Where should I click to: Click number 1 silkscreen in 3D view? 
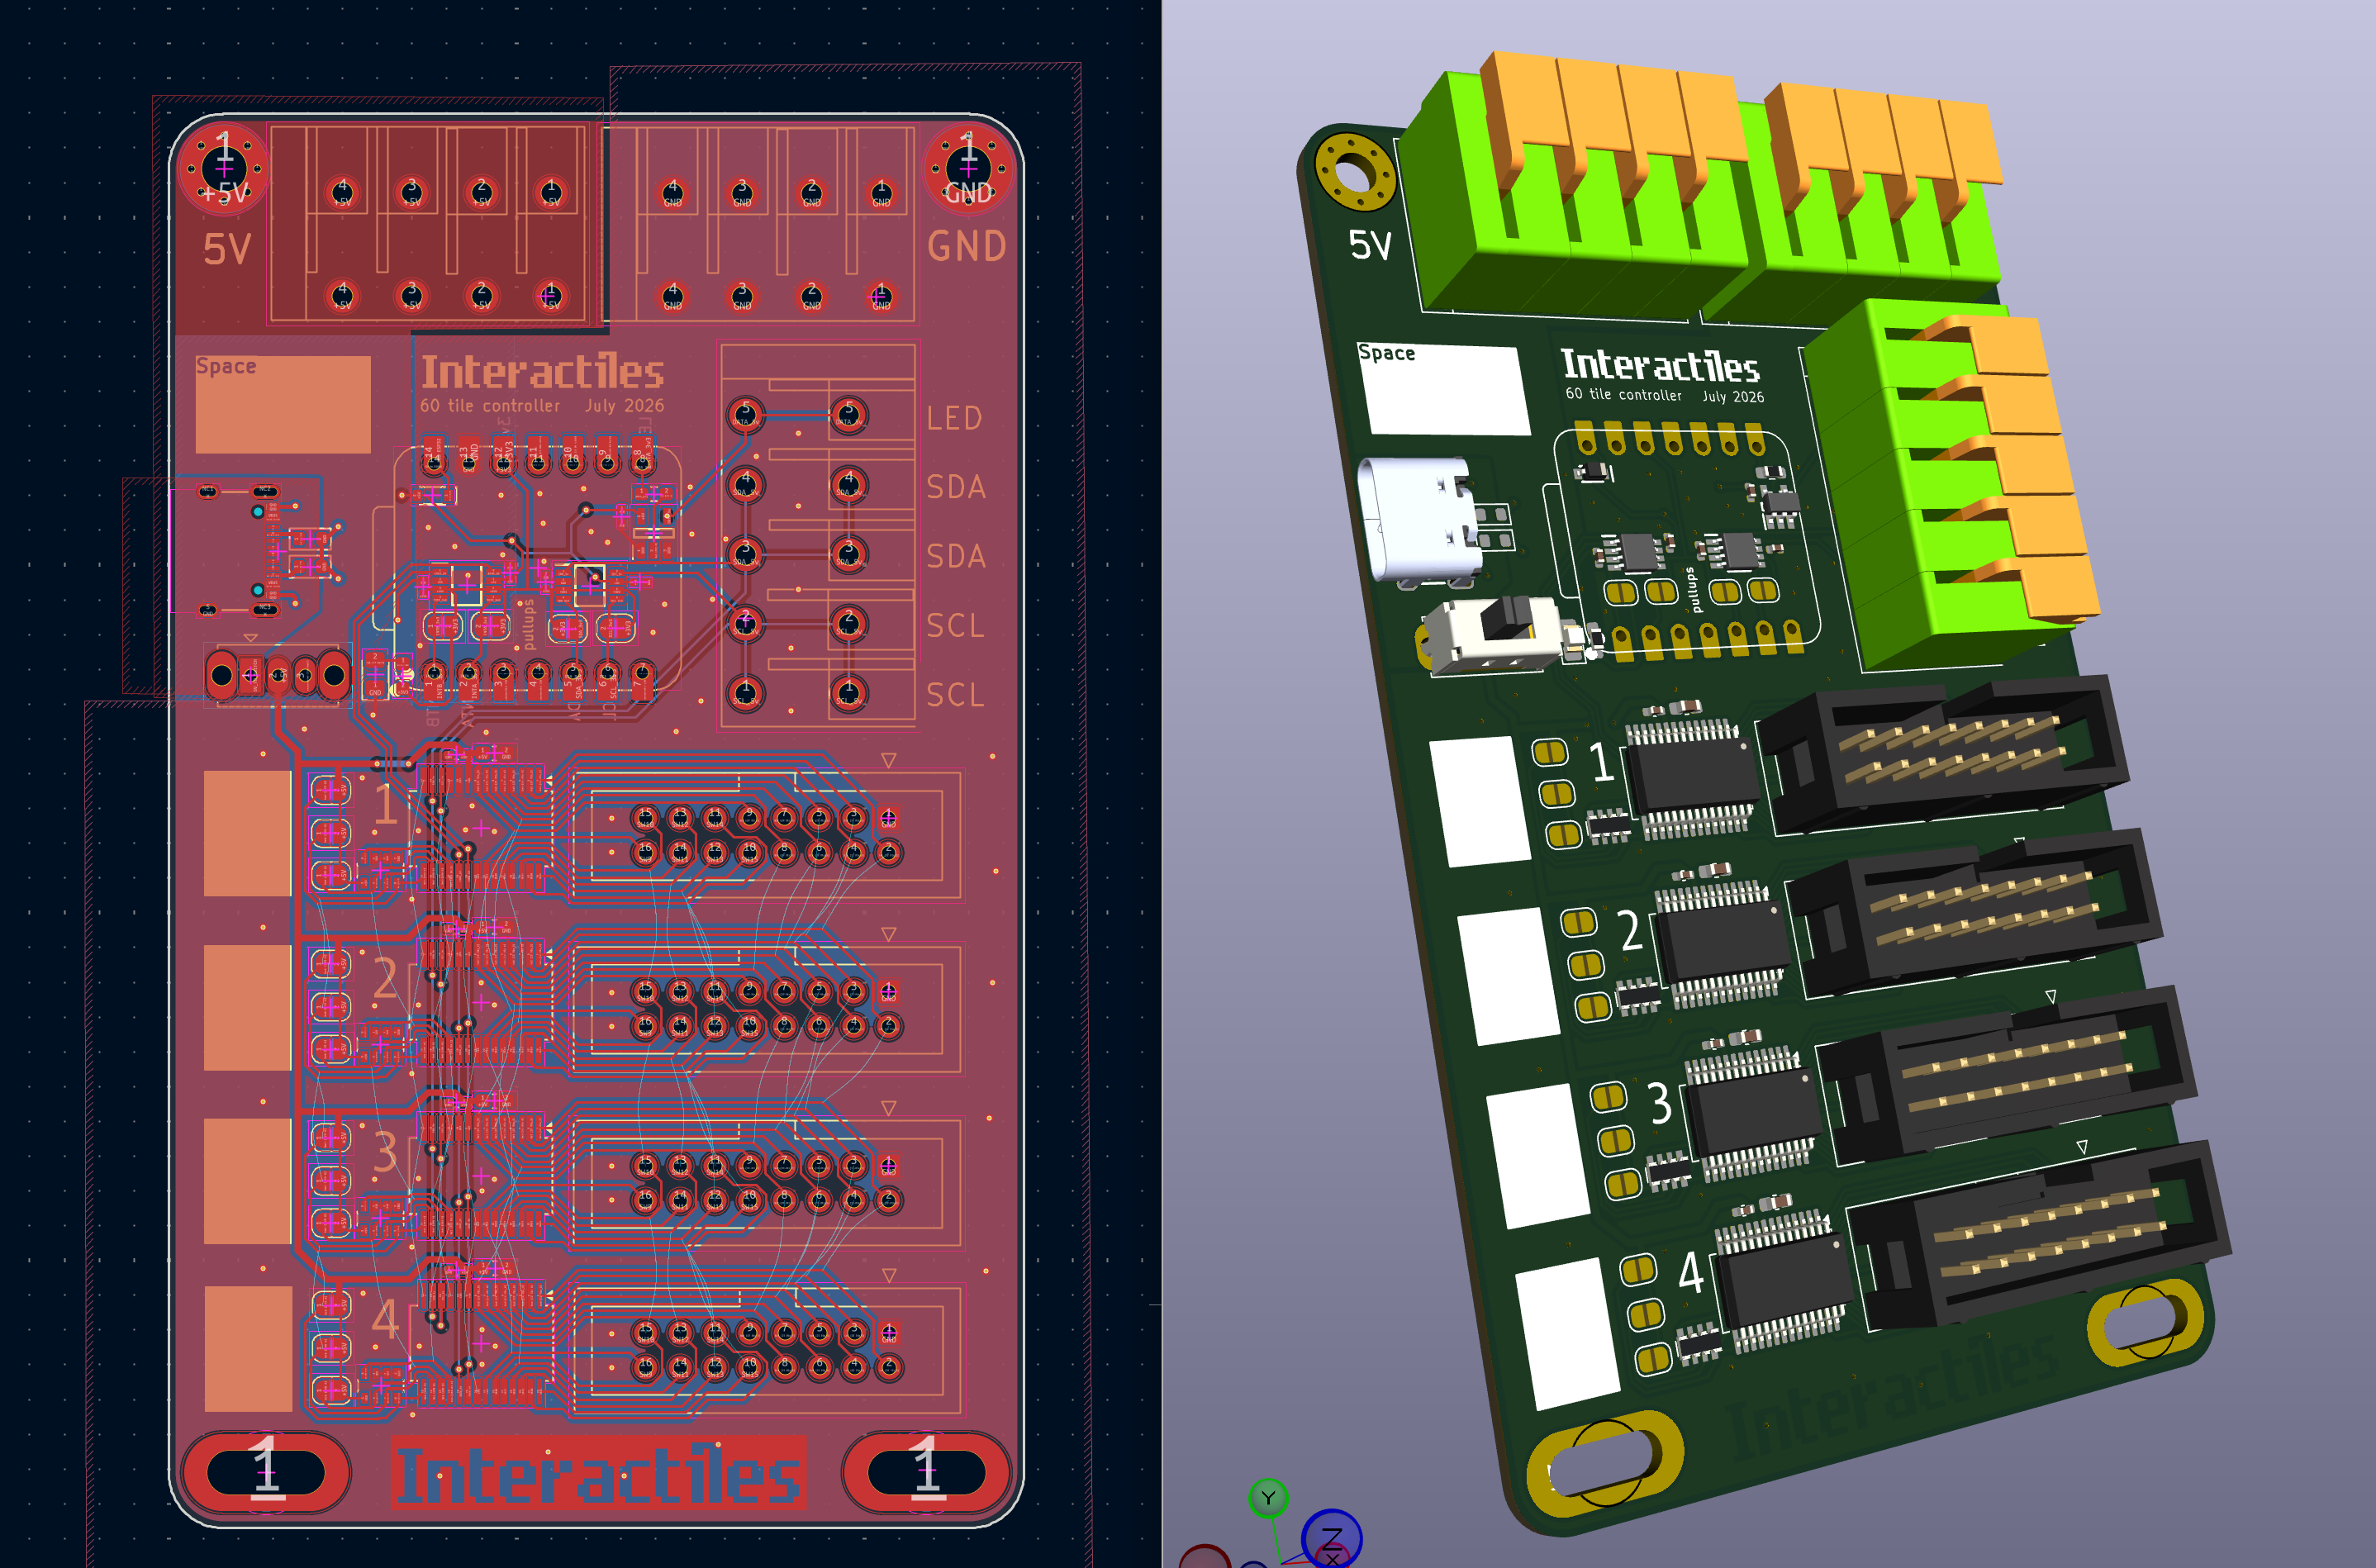1602,762
